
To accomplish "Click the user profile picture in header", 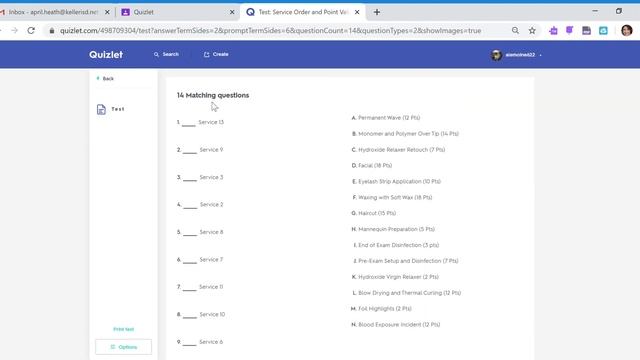I will (496, 55).
